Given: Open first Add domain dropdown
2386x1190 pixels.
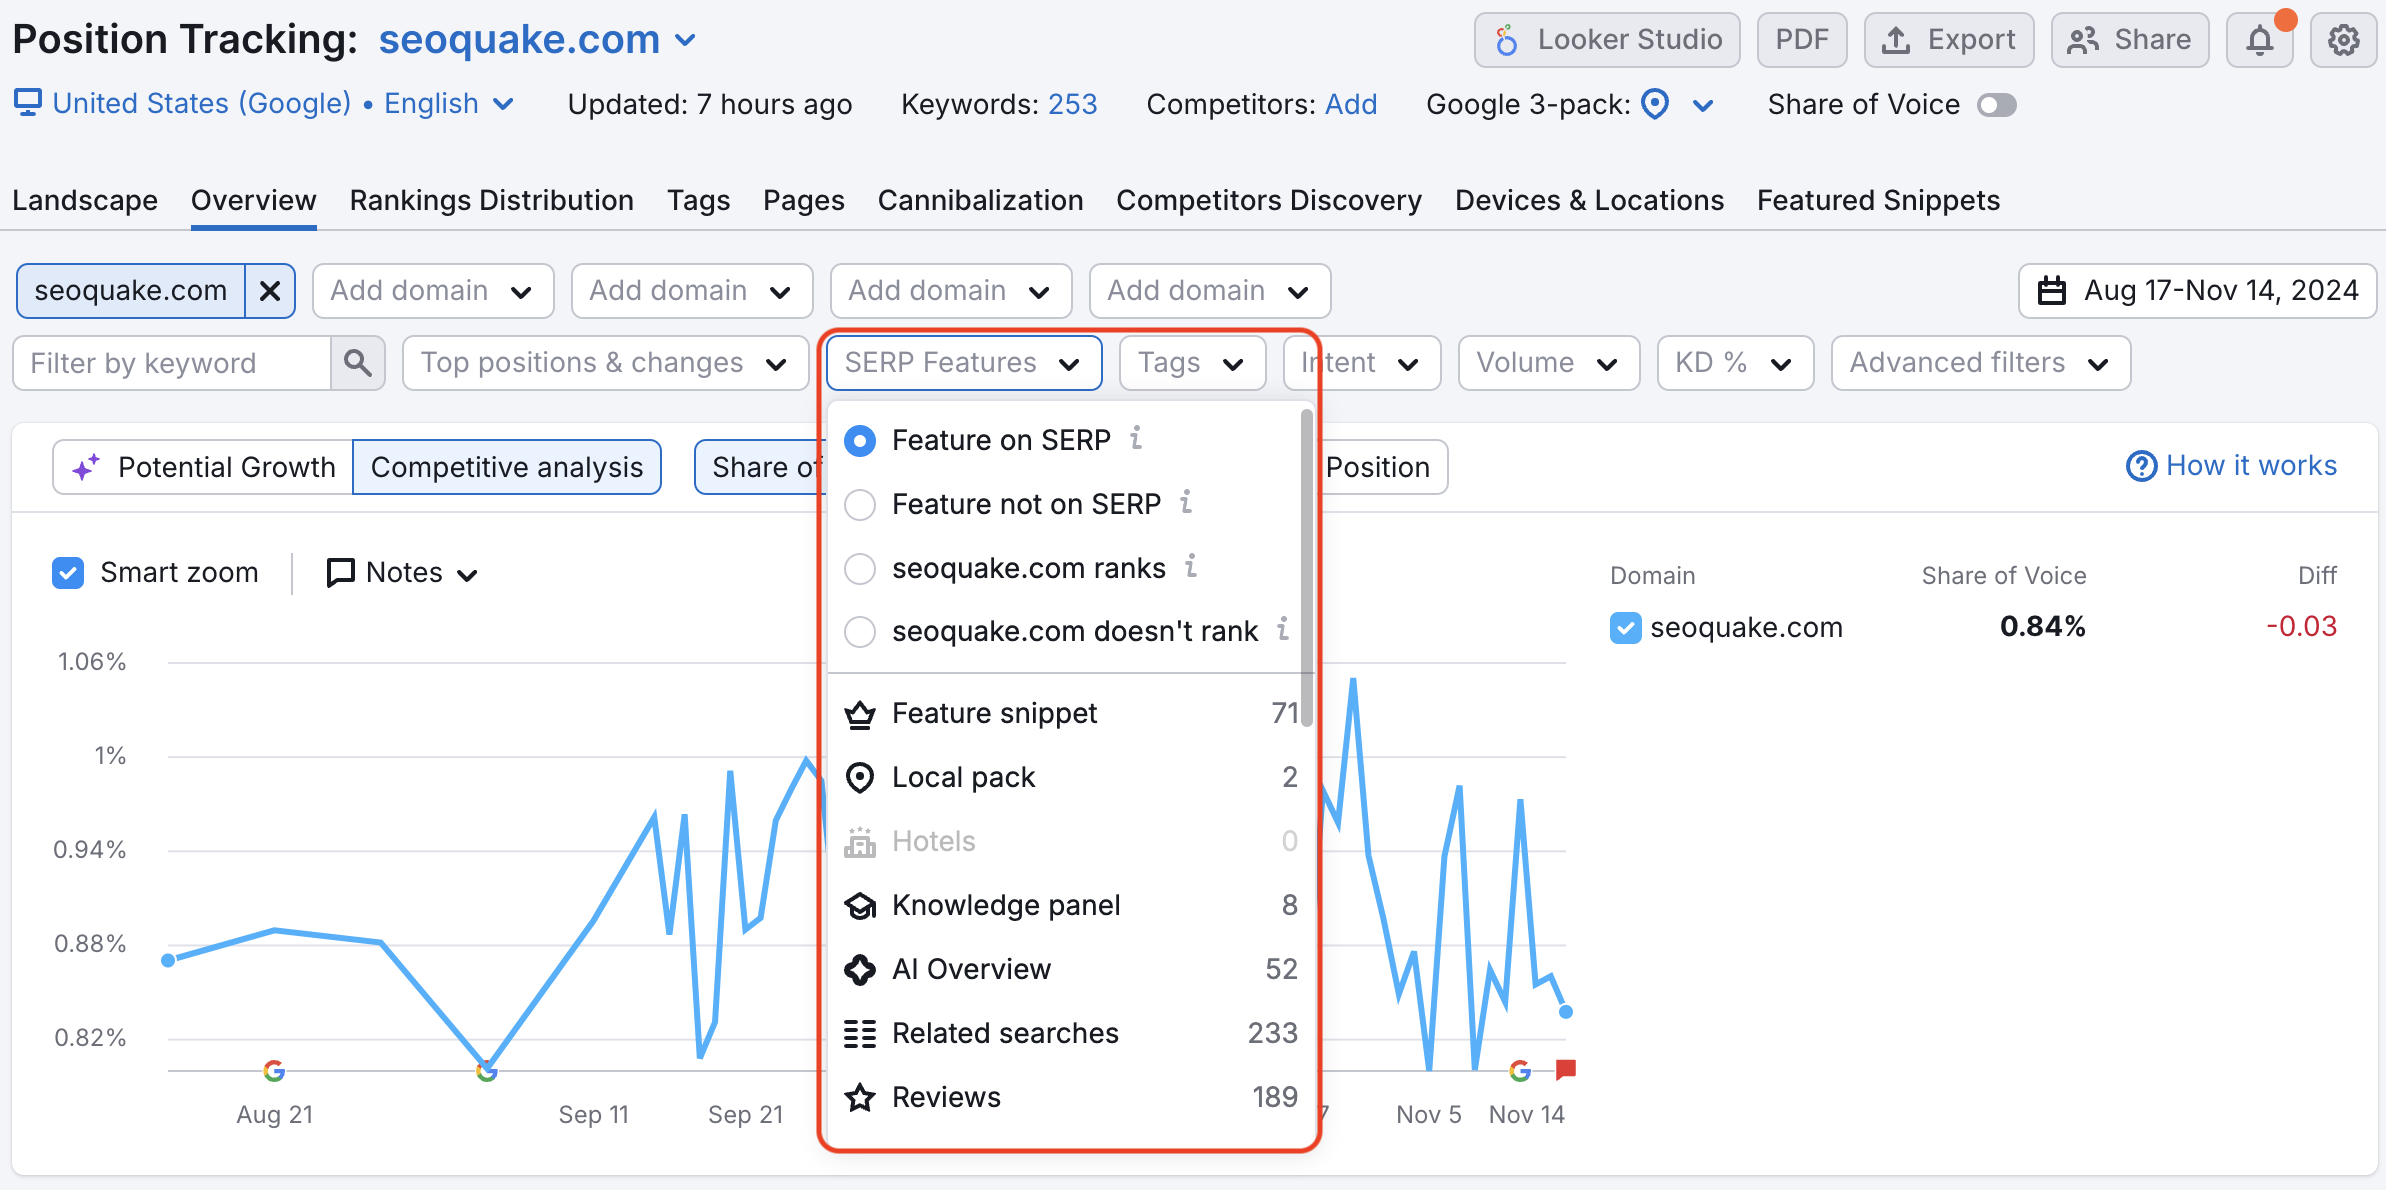Looking at the screenshot, I should [x=433, y=291].
